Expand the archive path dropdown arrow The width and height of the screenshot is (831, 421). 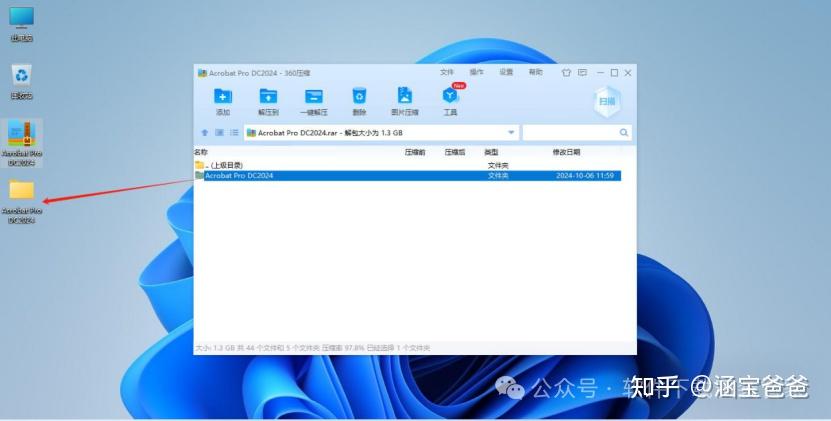click(x=511, y=133)
